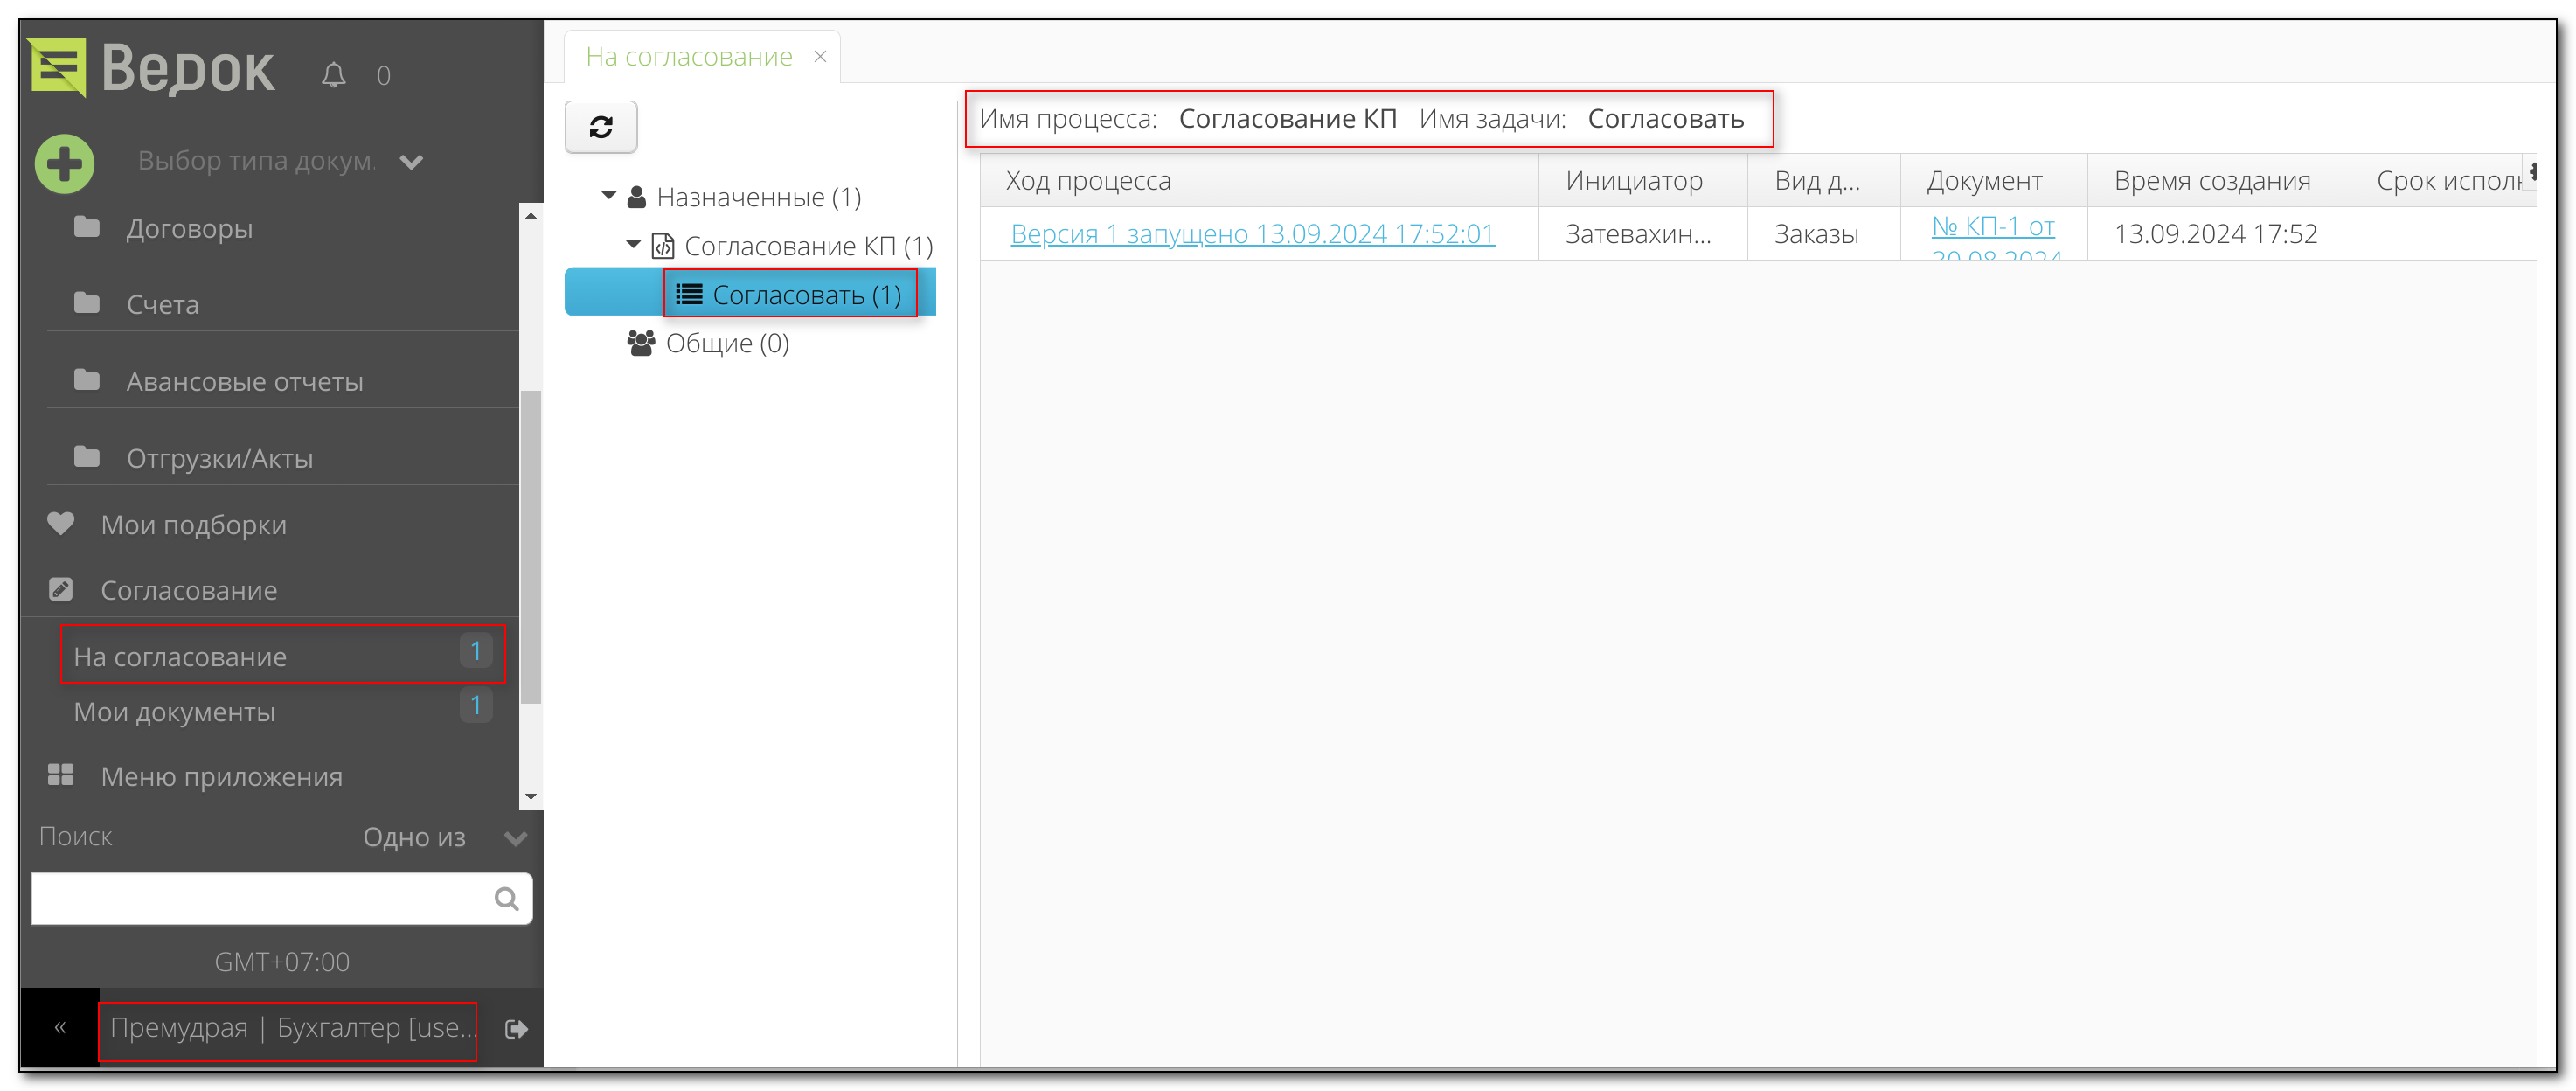Viewport: 2576px width, 1091px height.
Task: Open the Выбор типа докум. dropdown
Action: point(411,162)
